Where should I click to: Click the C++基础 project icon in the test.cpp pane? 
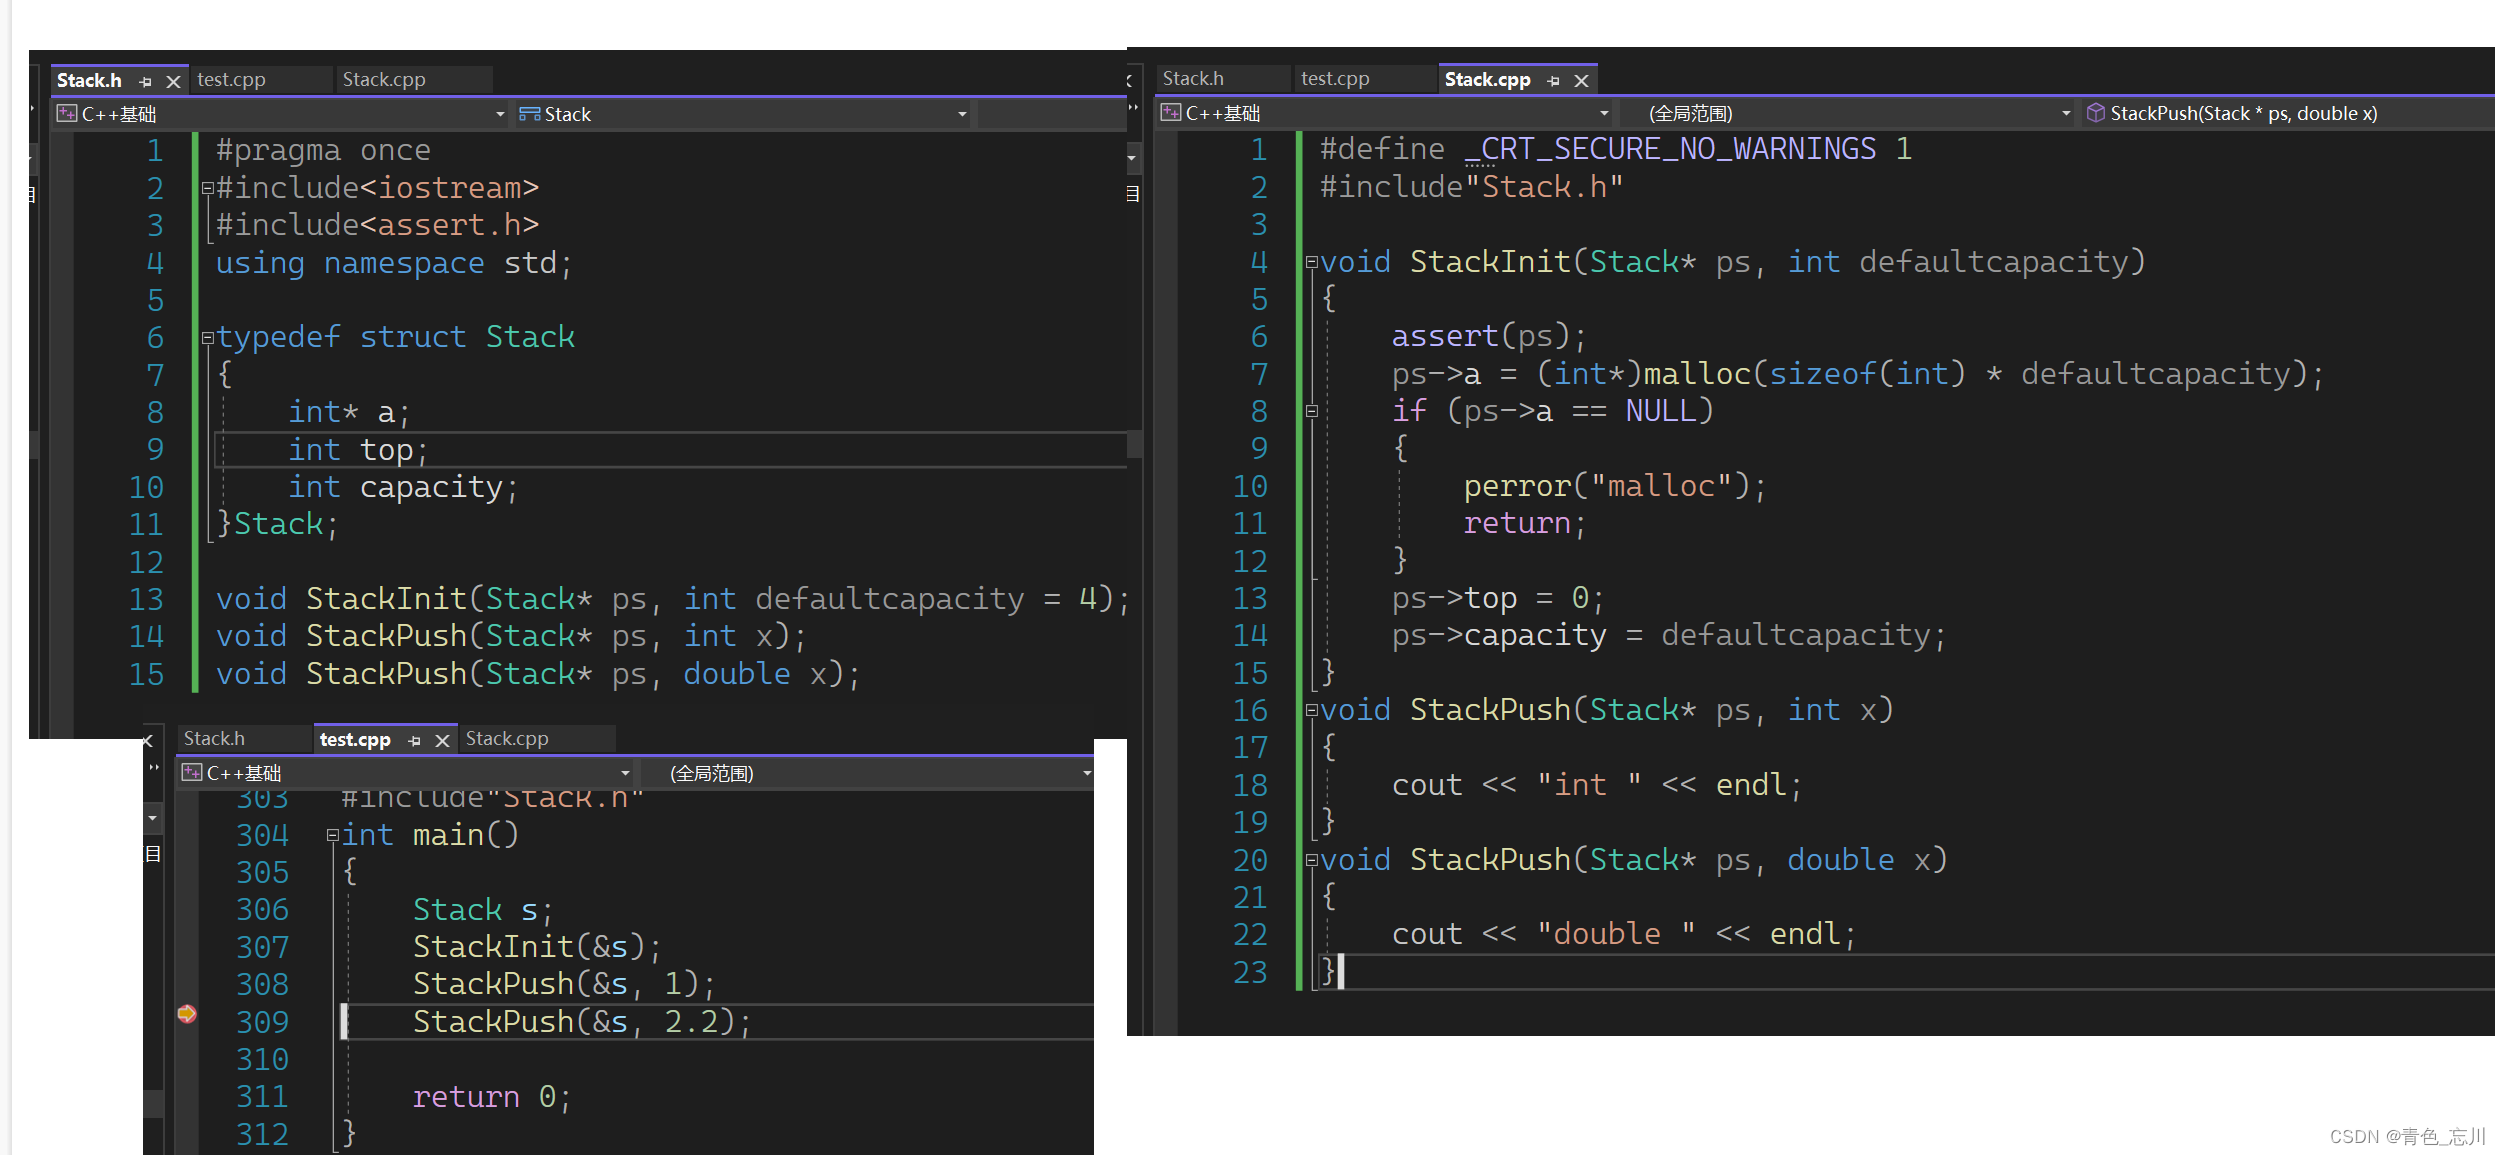tap(192, 772)
